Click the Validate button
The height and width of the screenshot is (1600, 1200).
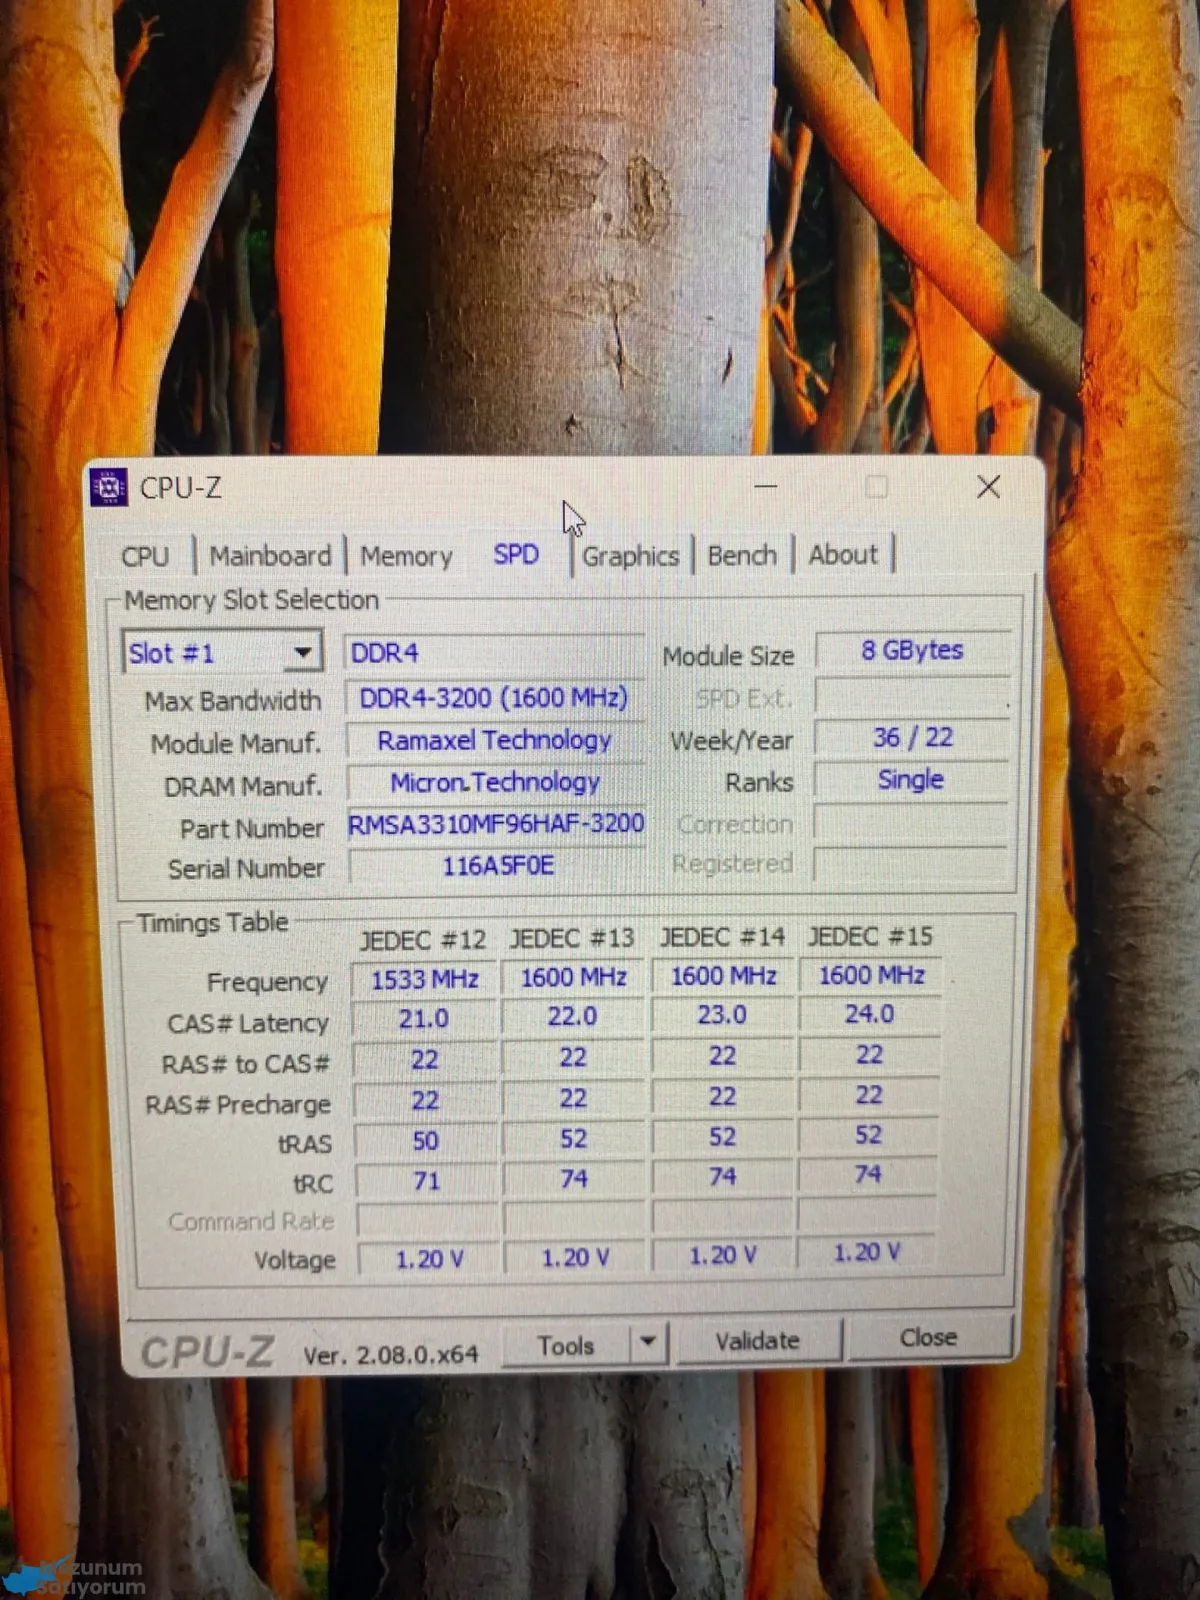pos(758,1341)
